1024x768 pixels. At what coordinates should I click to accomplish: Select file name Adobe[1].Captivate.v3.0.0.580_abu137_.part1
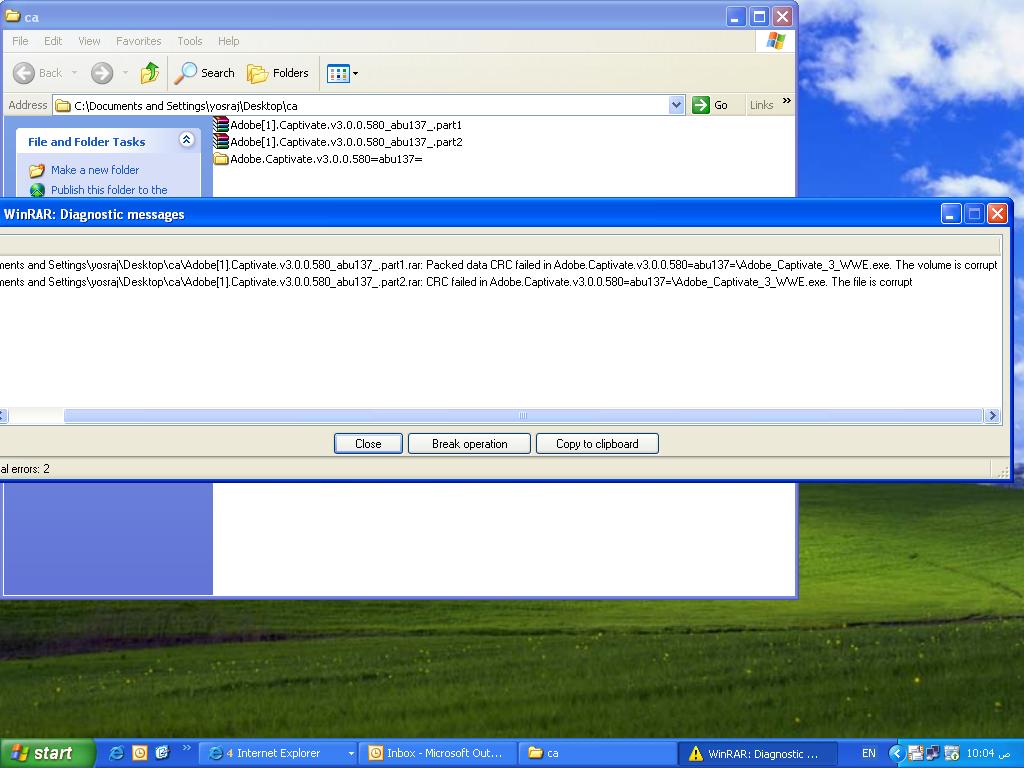tap(346, 125)
